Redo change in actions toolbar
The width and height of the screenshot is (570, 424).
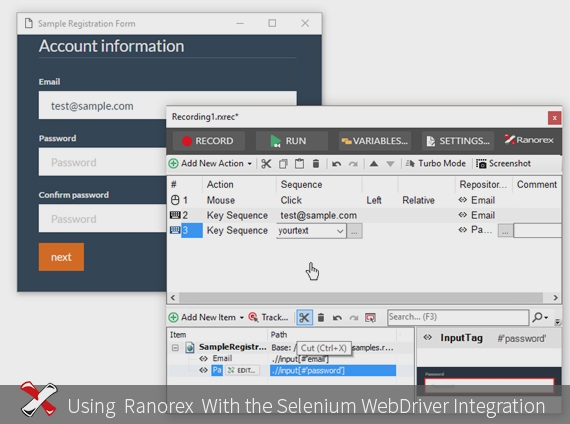(353, 164)
